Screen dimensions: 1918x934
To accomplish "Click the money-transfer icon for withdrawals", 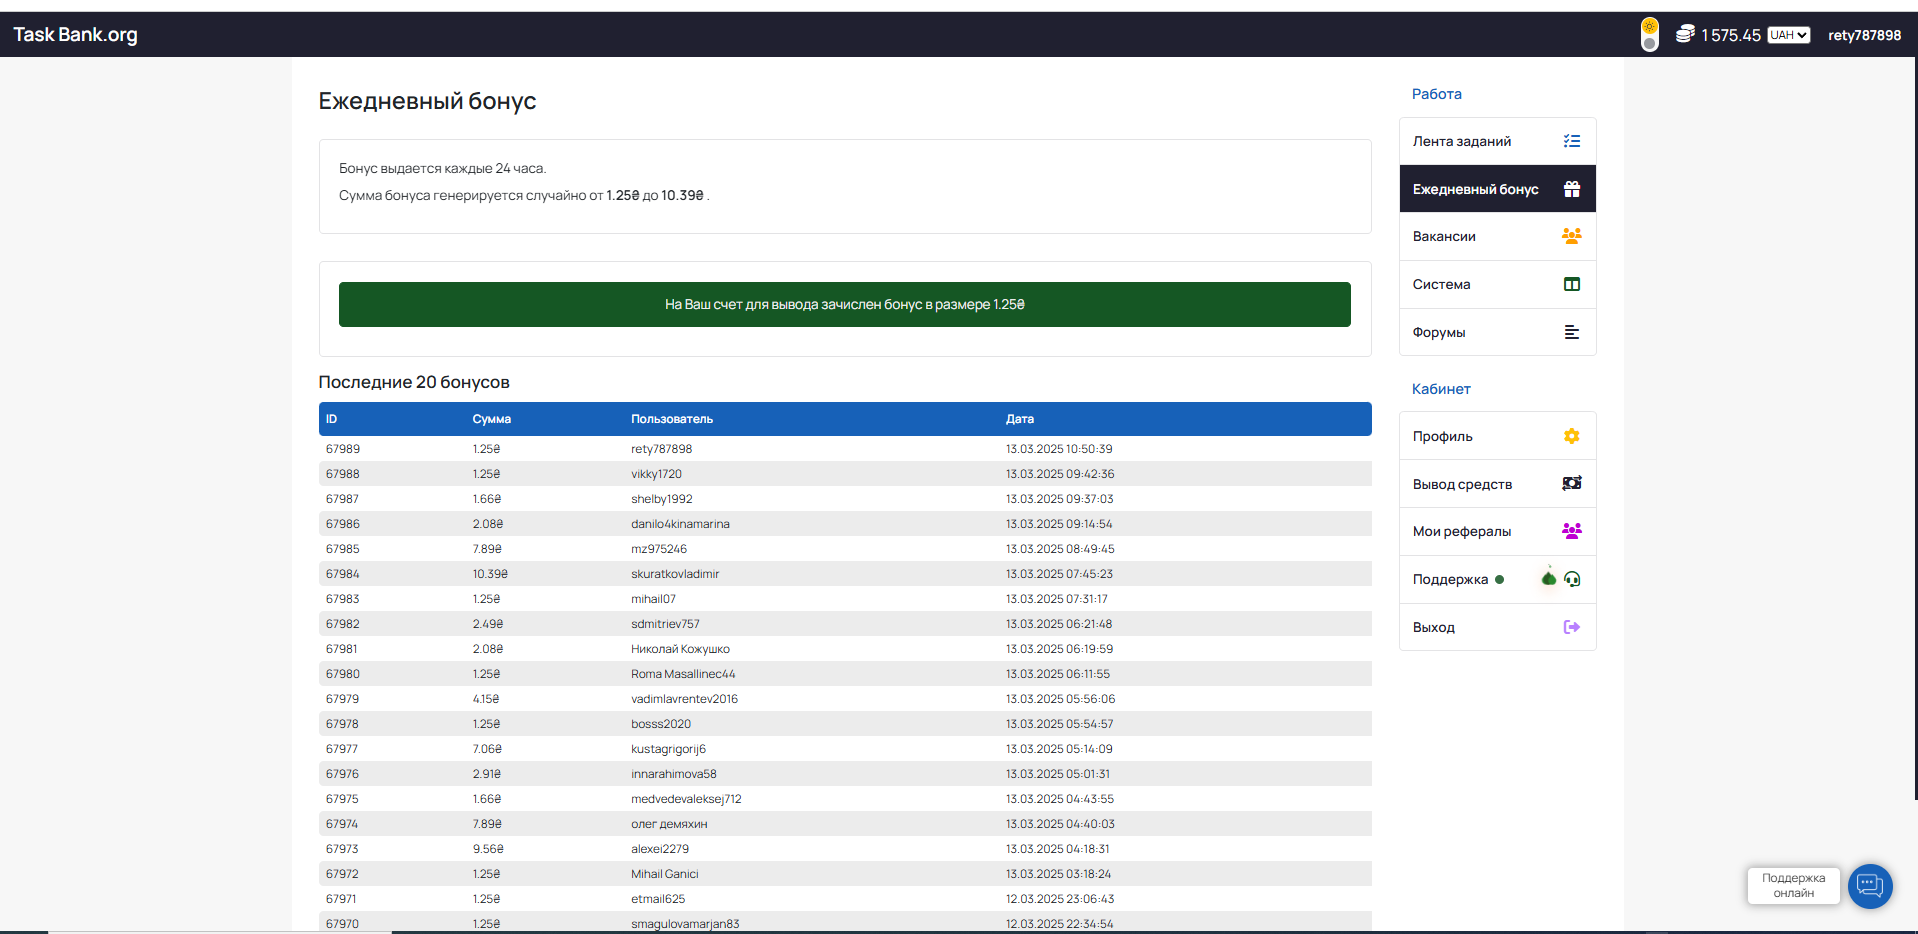I will click(x=1571, y=484).
